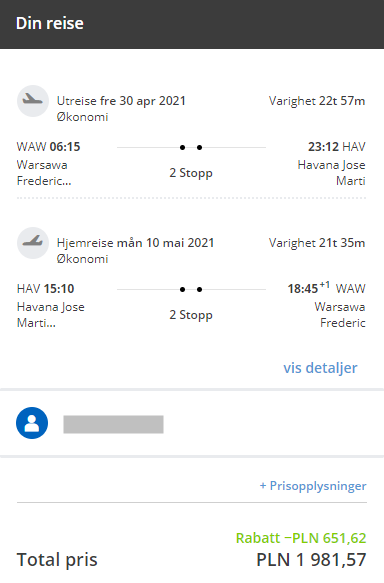Select the Hjemreise mån 10 mai 2021 heading

coord(135,243)
